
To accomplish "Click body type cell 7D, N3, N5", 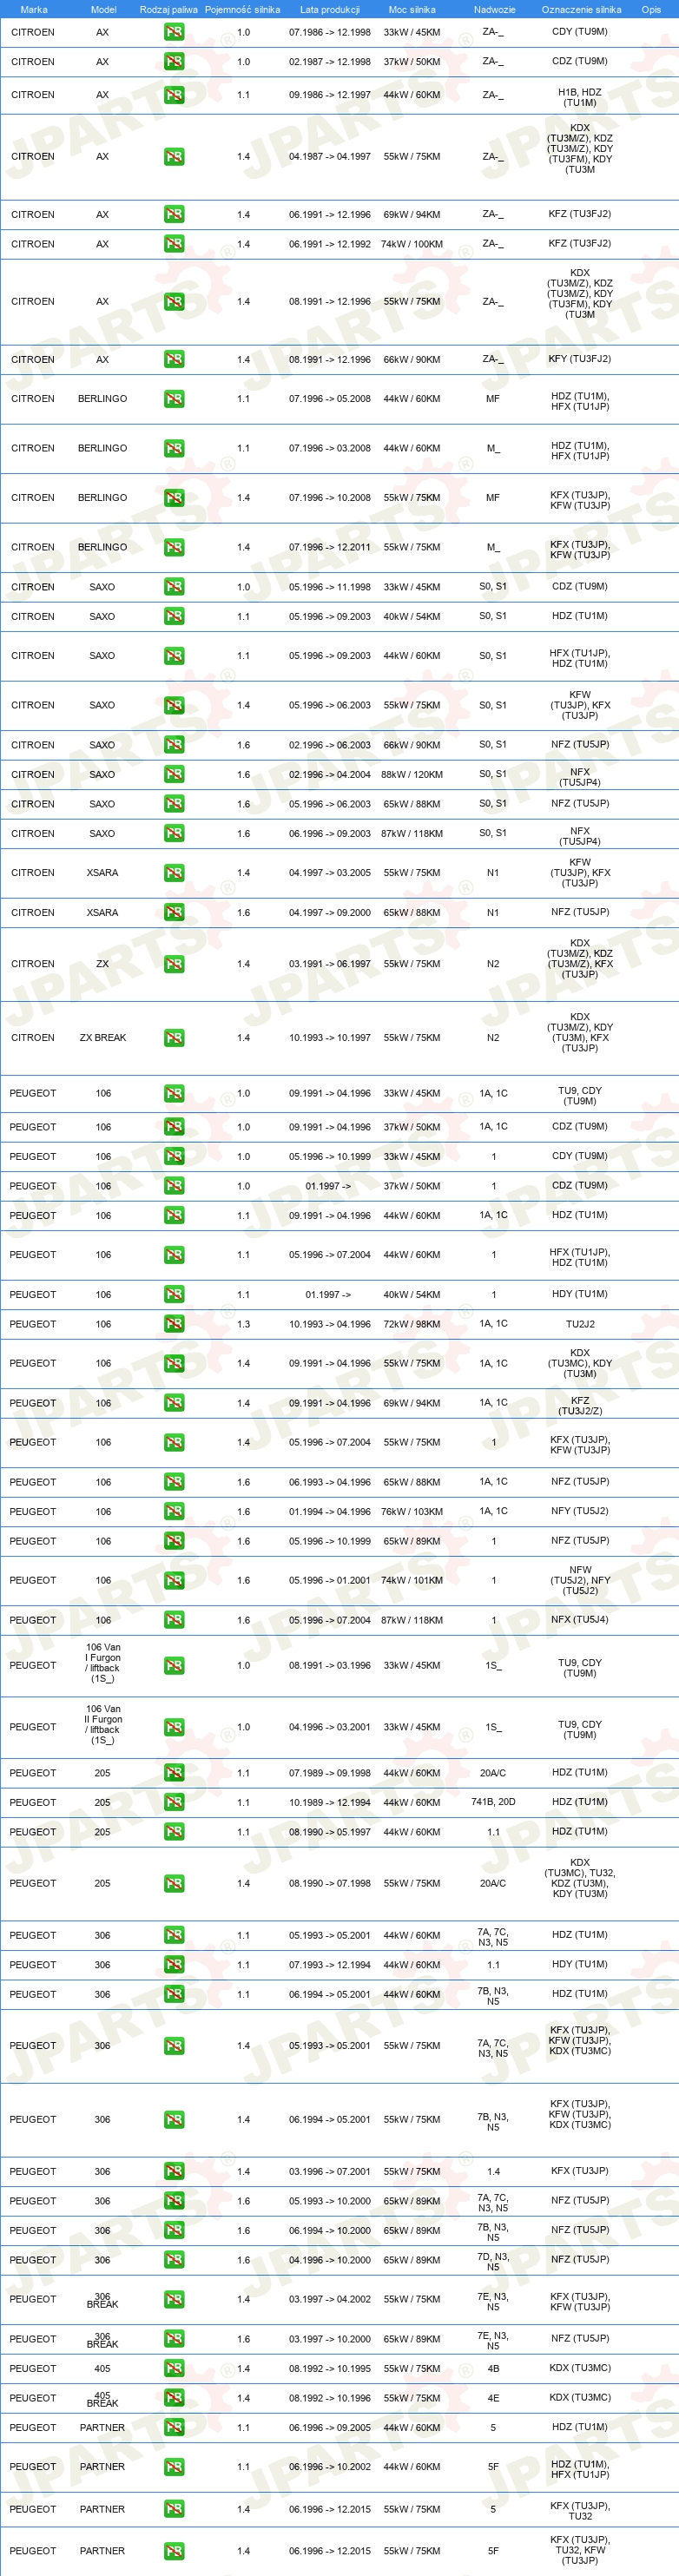I will click(493, 2261).
